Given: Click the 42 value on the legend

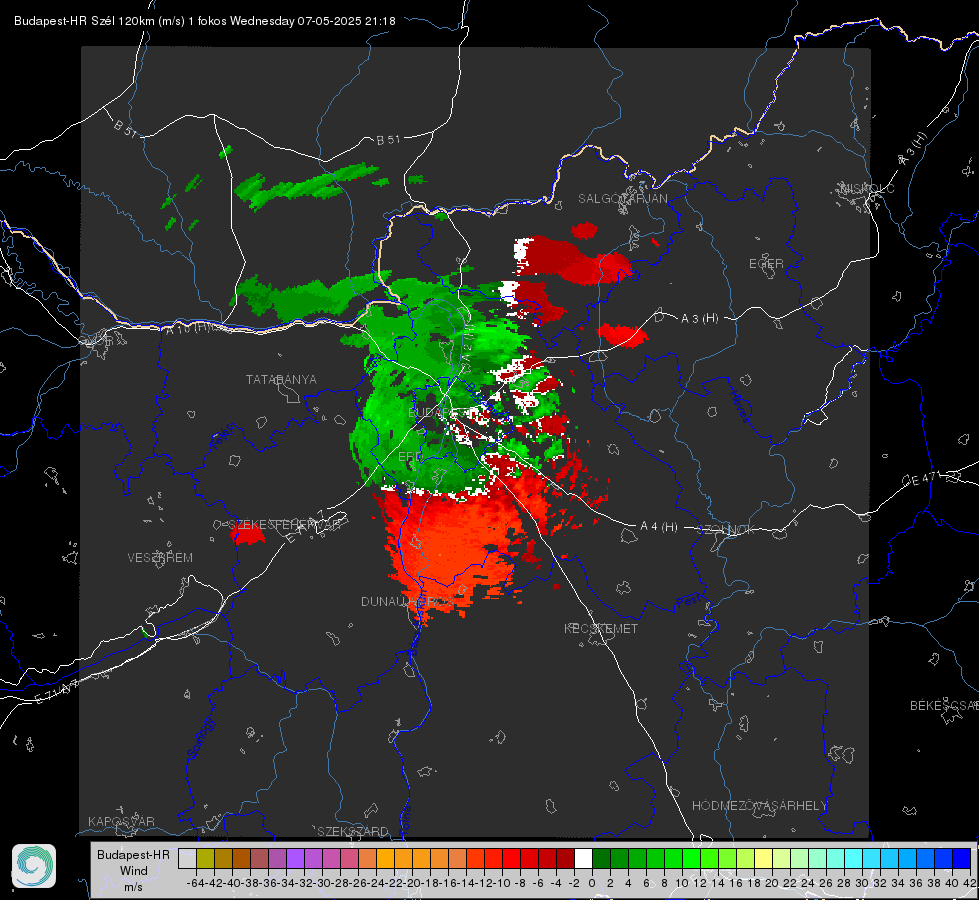Looking at the screenshot, I should (970, 883).
